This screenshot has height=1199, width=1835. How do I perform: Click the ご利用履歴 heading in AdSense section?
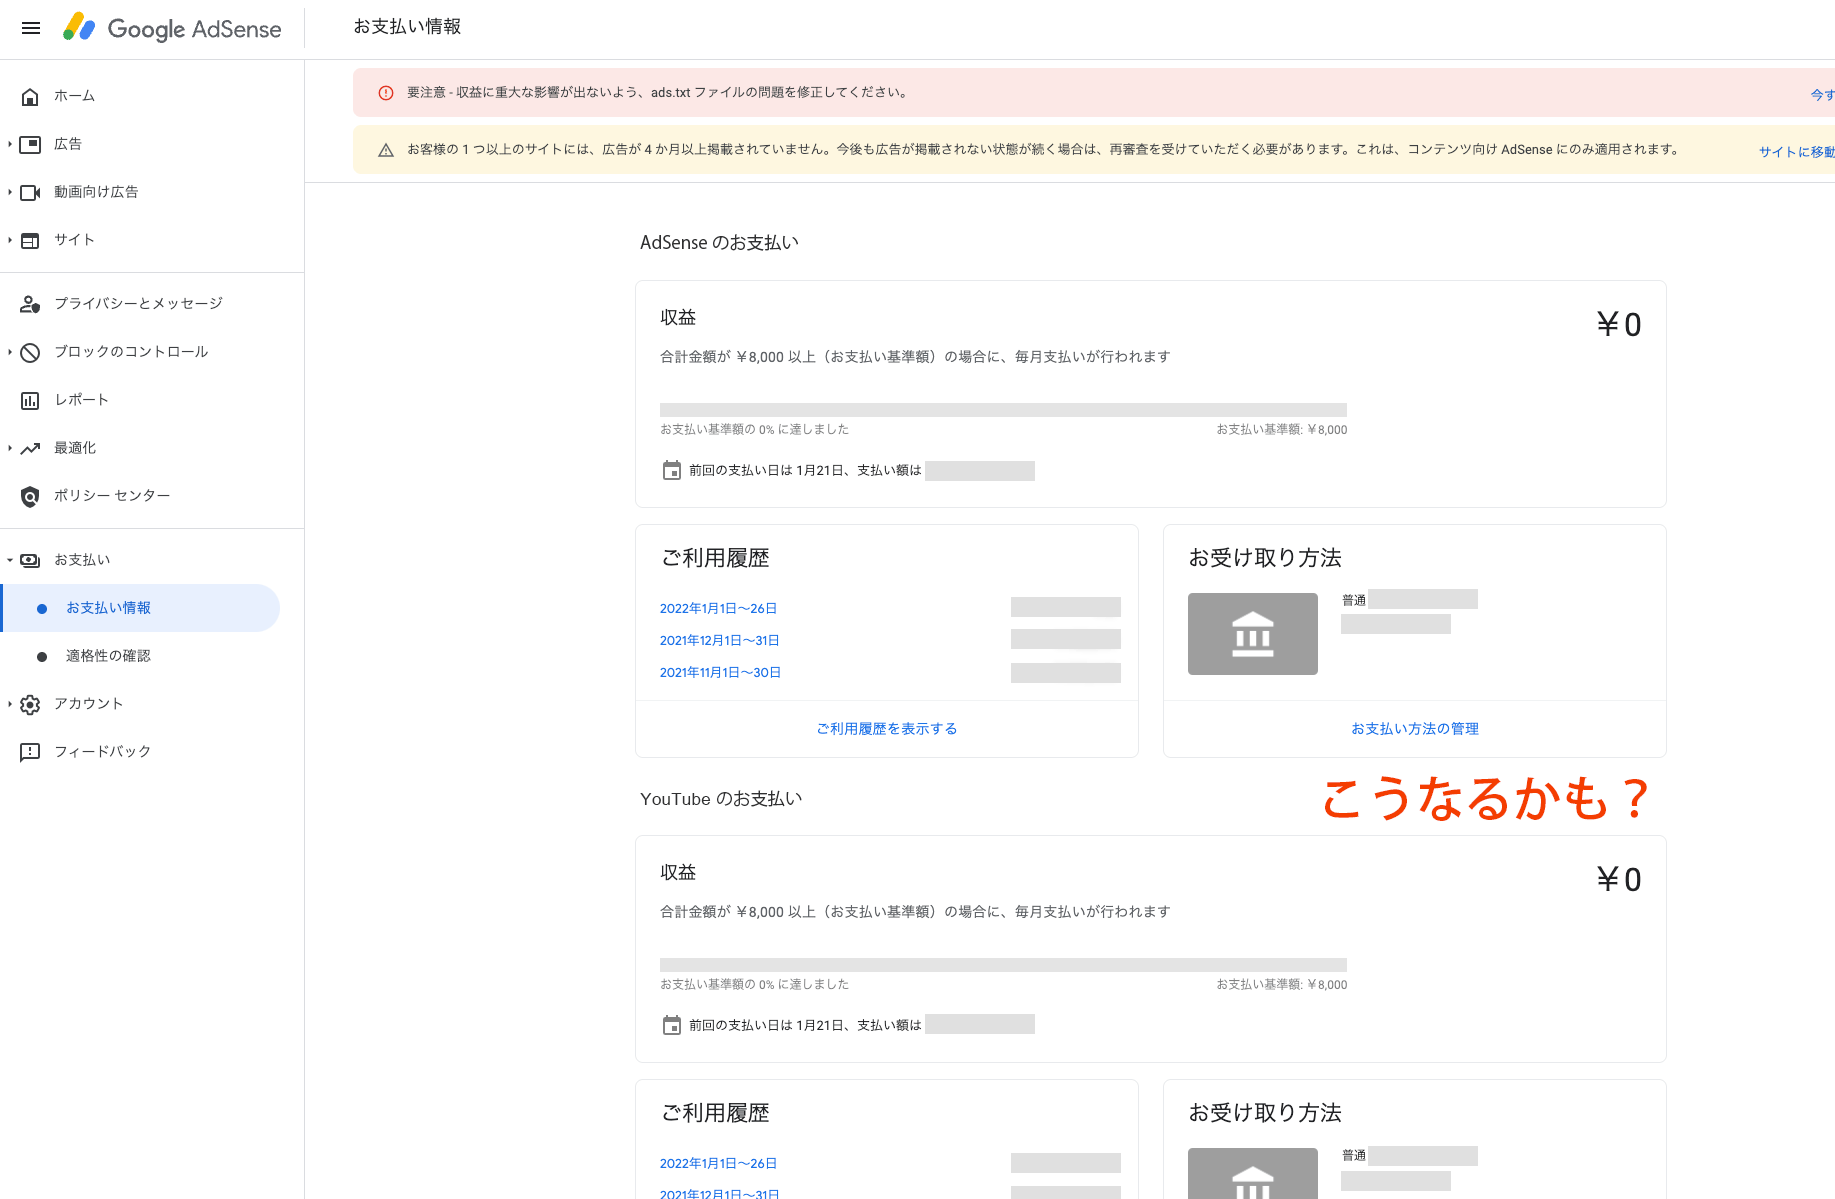[x=715, y=558]
